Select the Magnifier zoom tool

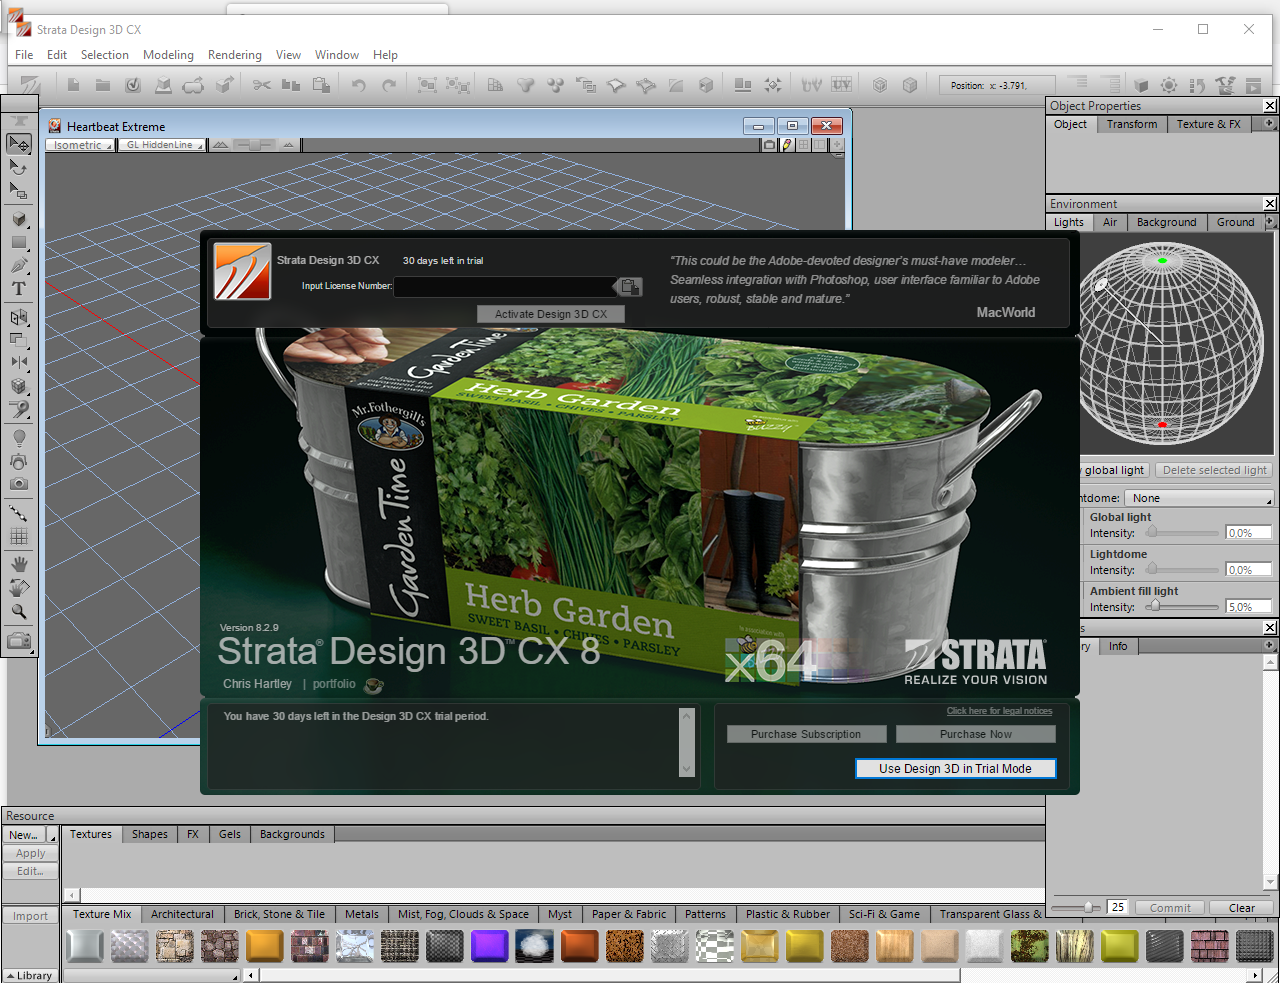click(x=19, y=611)
